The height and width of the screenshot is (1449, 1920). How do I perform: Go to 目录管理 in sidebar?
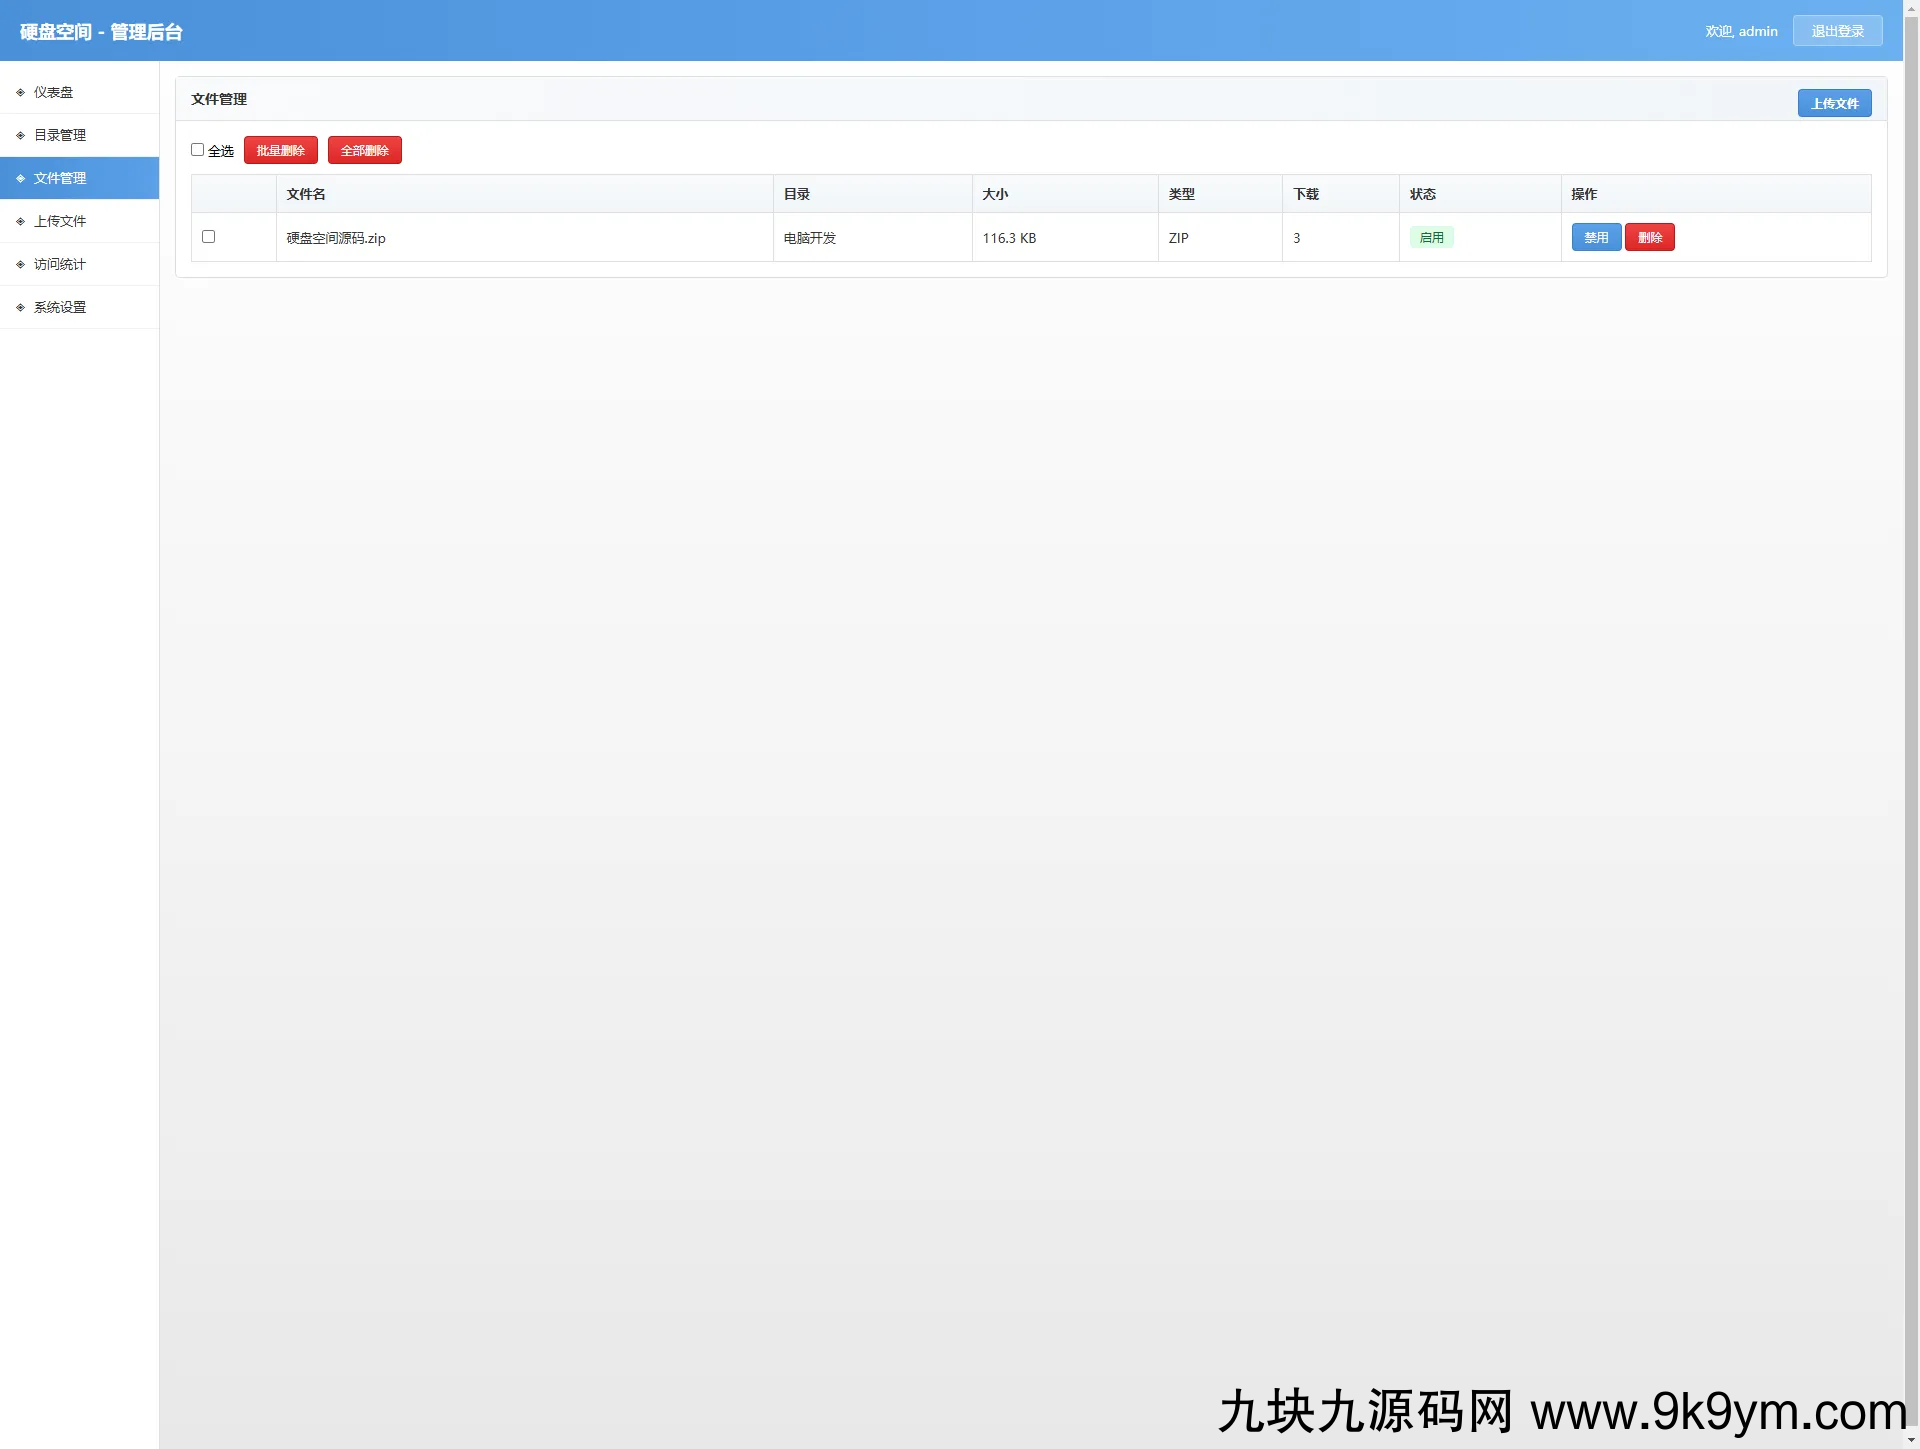click(60, 135)
